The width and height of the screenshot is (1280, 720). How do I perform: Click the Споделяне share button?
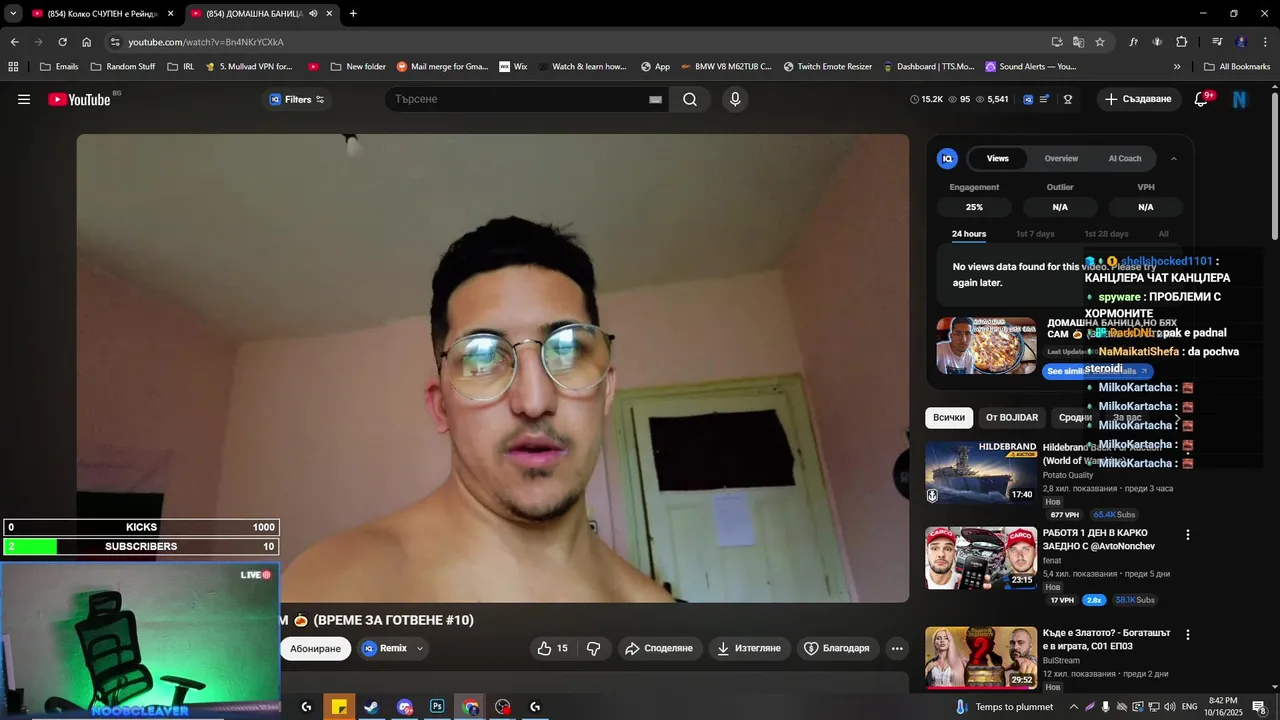coord(660,649)
